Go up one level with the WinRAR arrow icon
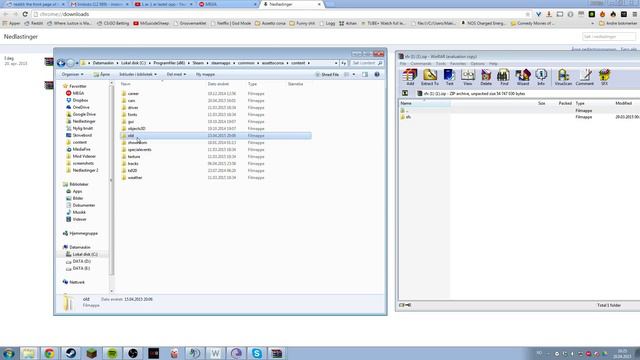Image resolution: width=640 pixels, height=360 pixels. 405,93
